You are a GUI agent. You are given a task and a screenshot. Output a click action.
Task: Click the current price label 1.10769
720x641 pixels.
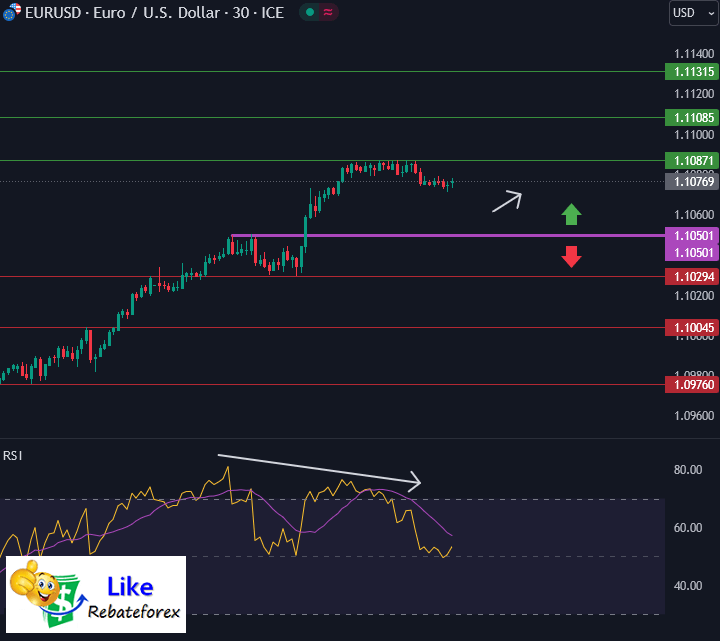click(692, 181)
